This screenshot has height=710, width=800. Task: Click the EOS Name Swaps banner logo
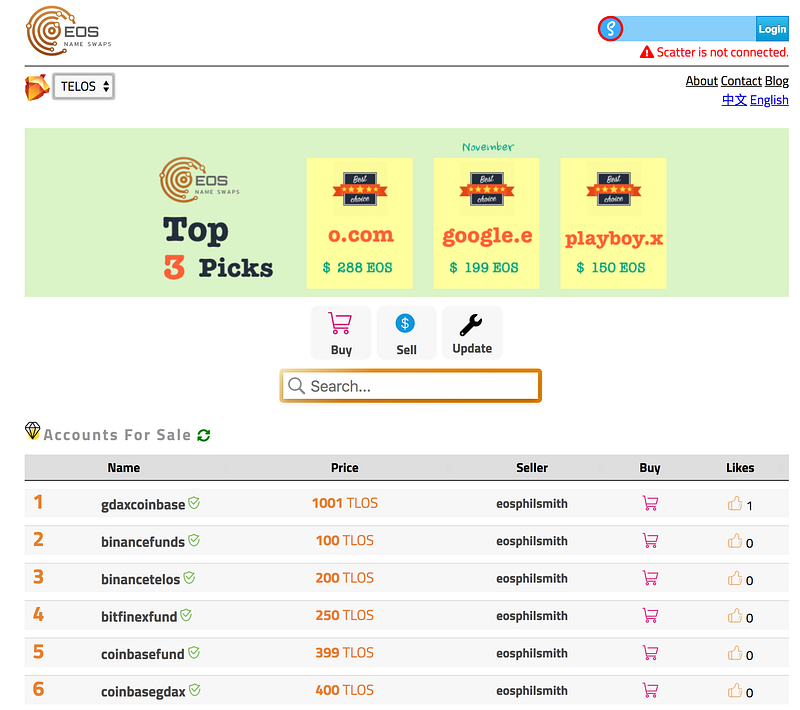[199, 180]
